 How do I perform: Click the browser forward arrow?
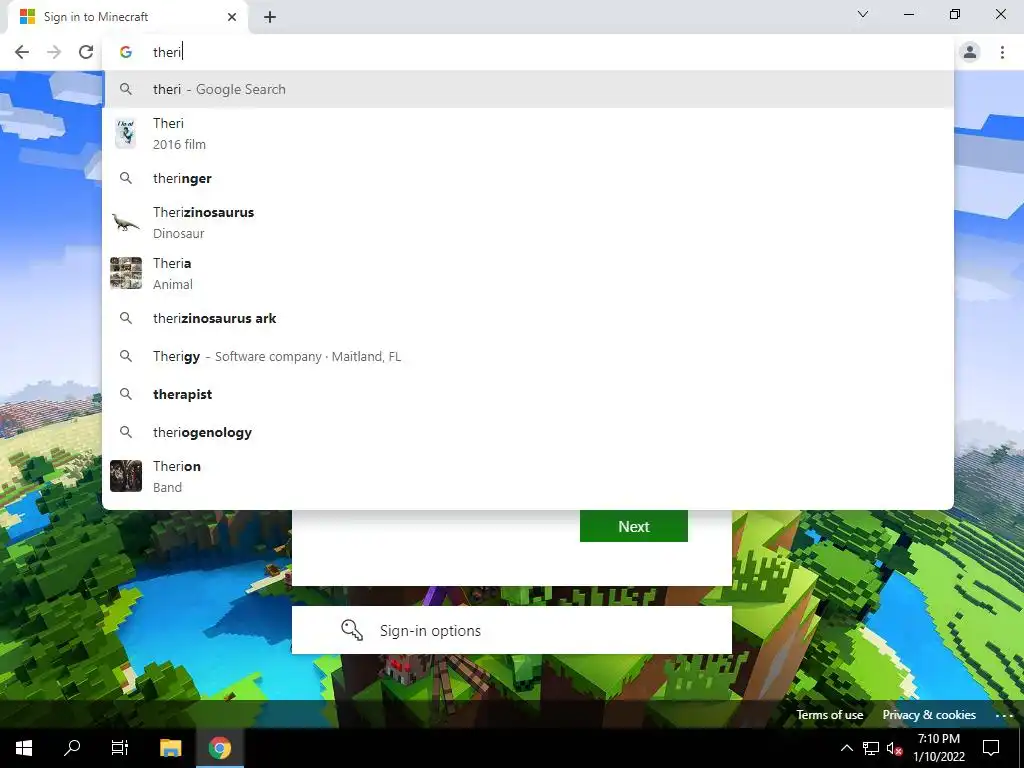click(x=54, y=52)
